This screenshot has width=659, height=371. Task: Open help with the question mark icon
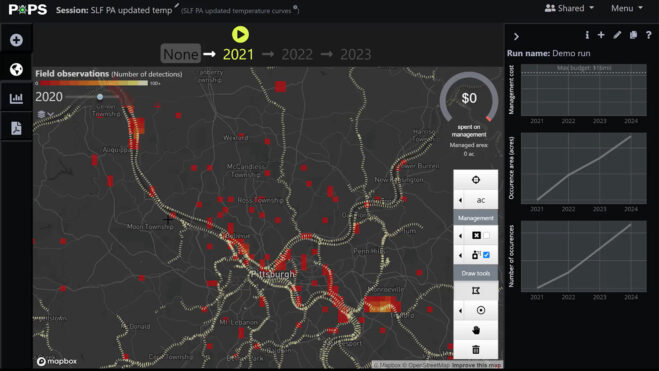[648, 35]
